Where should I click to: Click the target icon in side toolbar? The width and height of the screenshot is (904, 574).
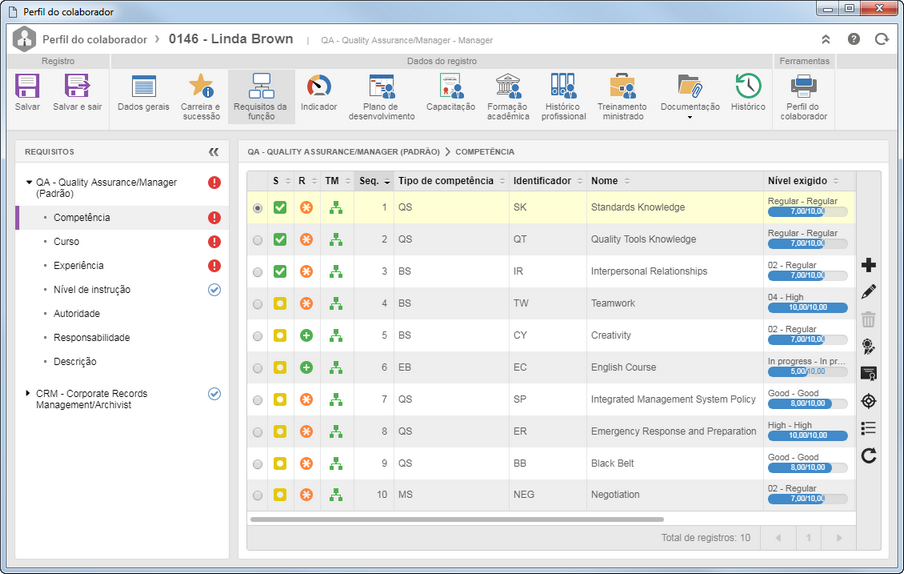(868, 401)
